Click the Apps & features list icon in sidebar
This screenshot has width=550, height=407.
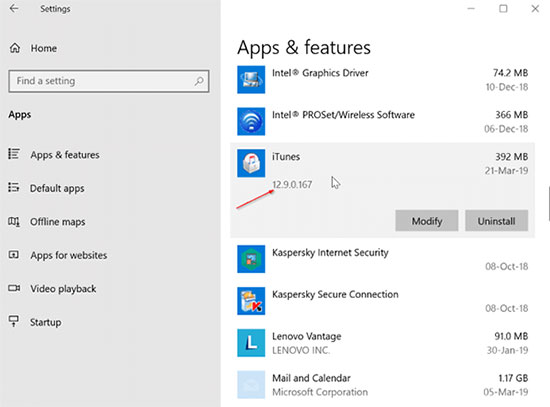14,154
